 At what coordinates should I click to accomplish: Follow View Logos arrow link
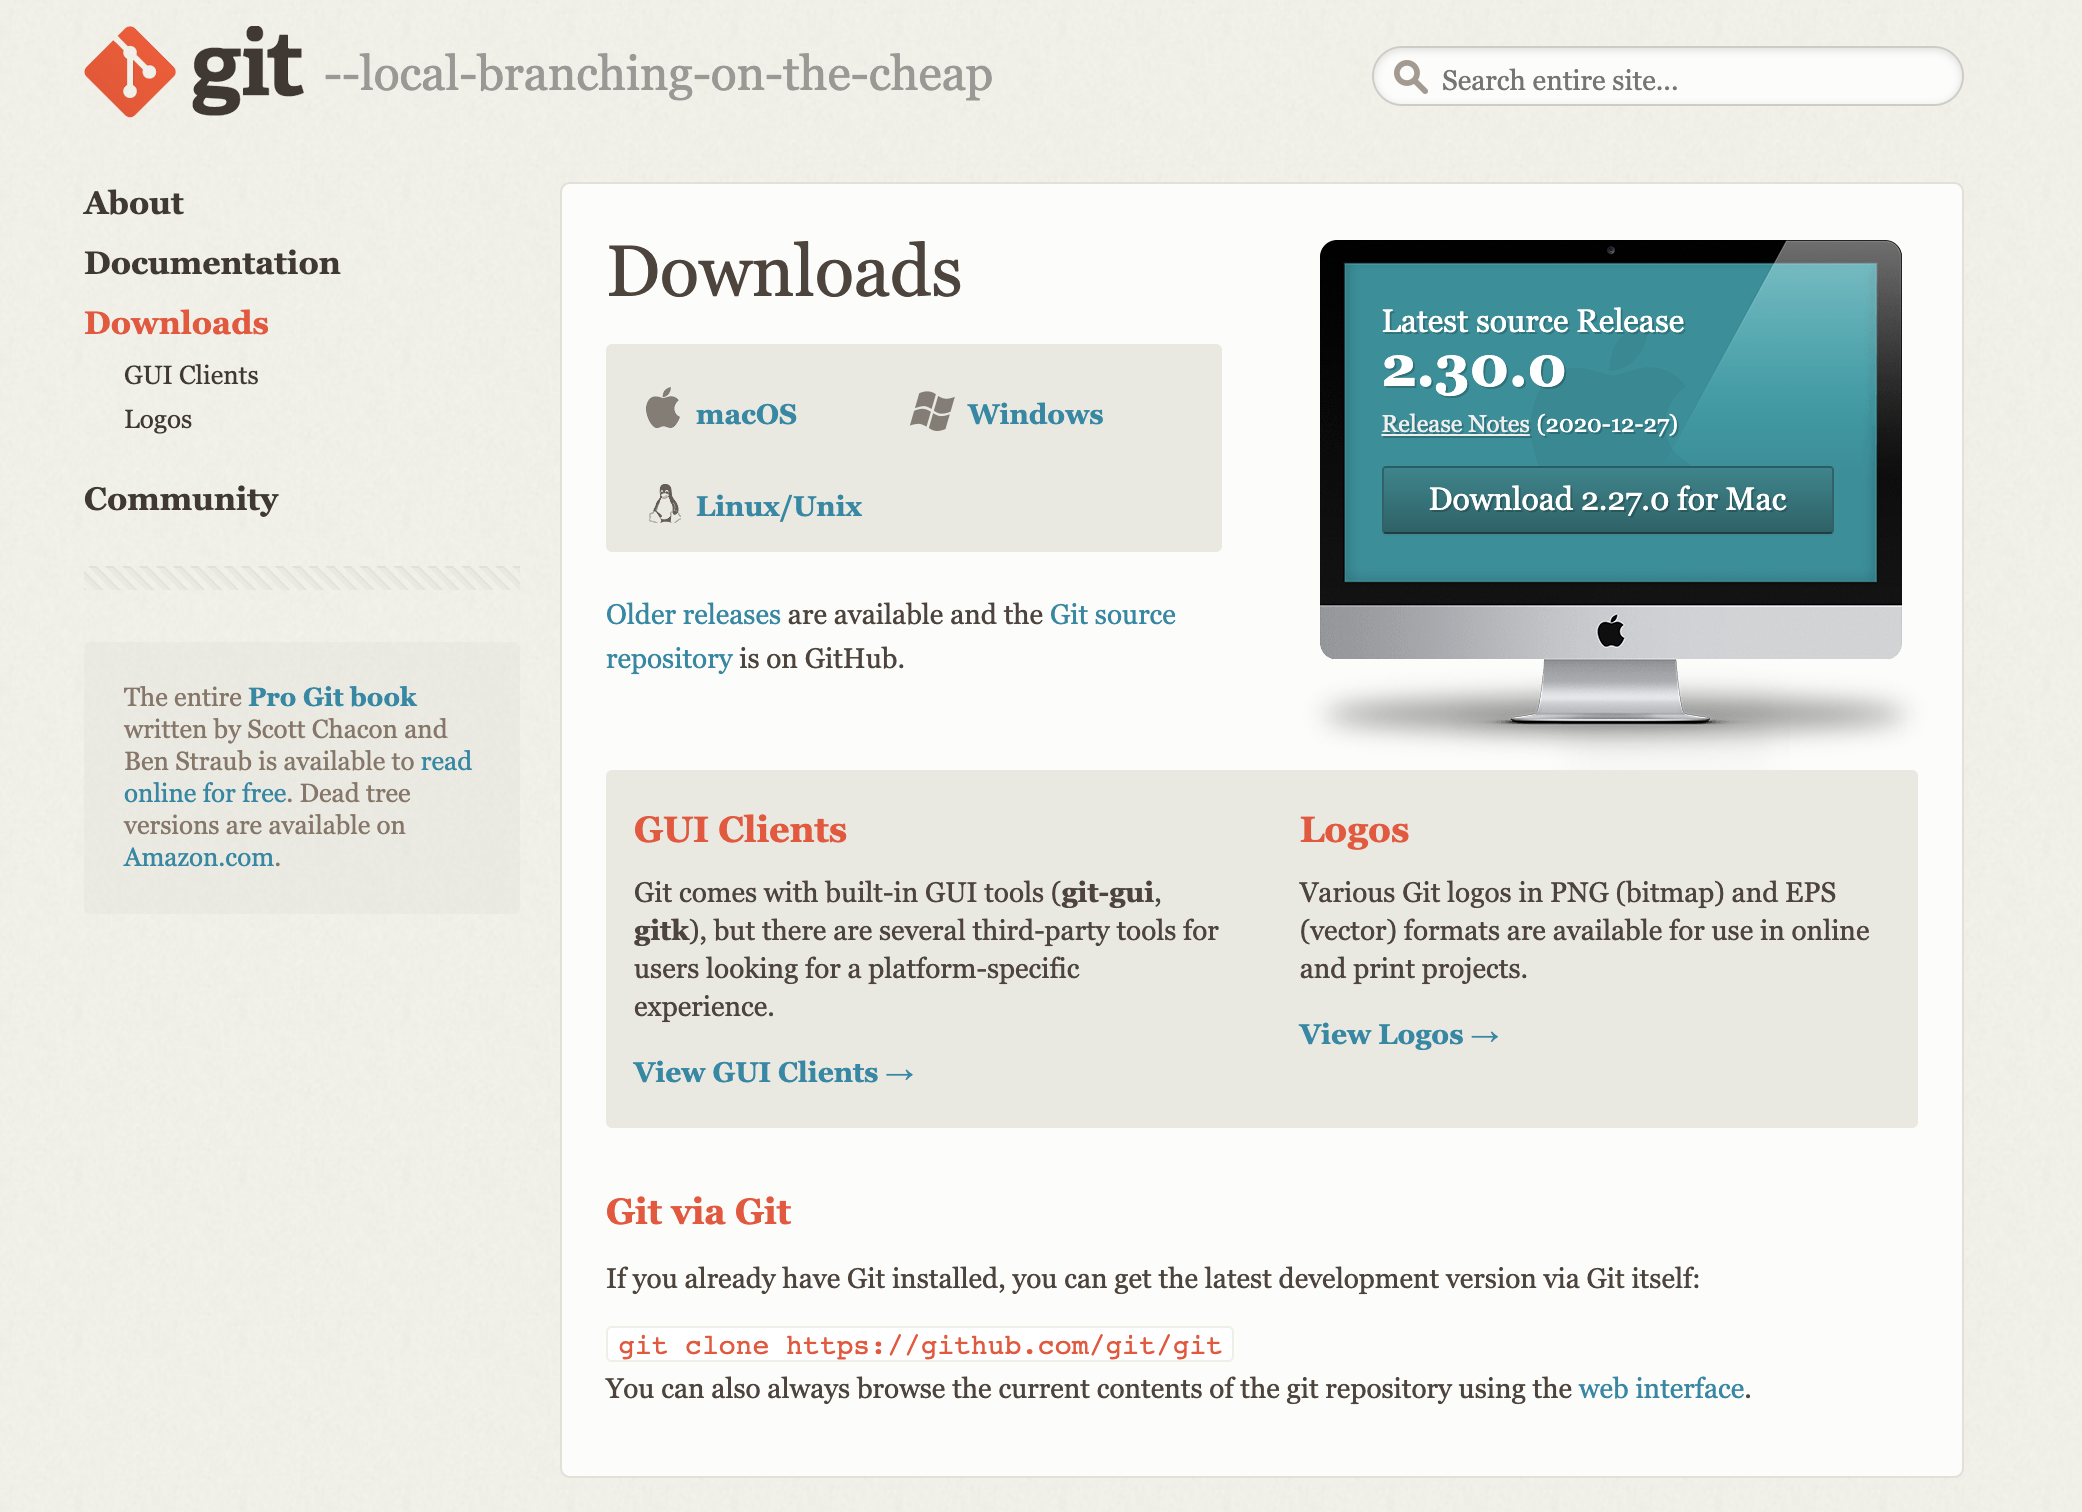[1399, 1034]
